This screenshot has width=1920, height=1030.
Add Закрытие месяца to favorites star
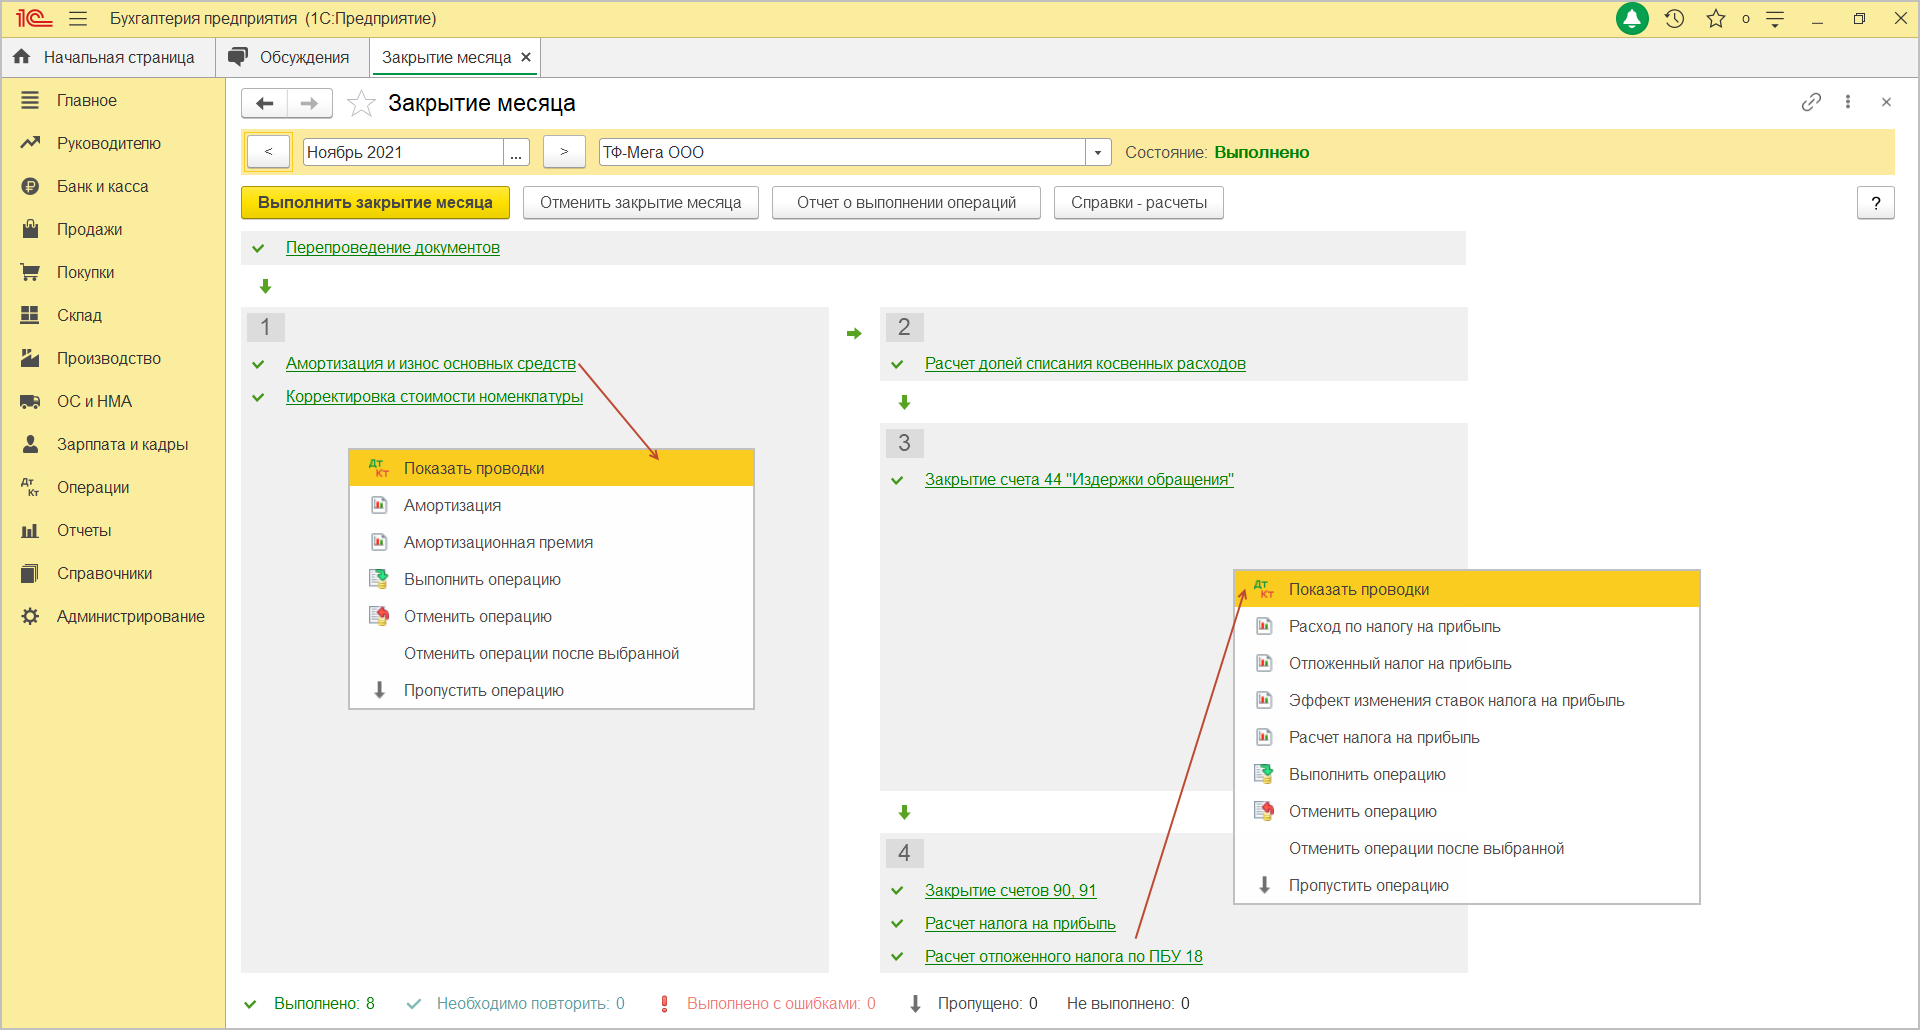[x=361, y=103]
